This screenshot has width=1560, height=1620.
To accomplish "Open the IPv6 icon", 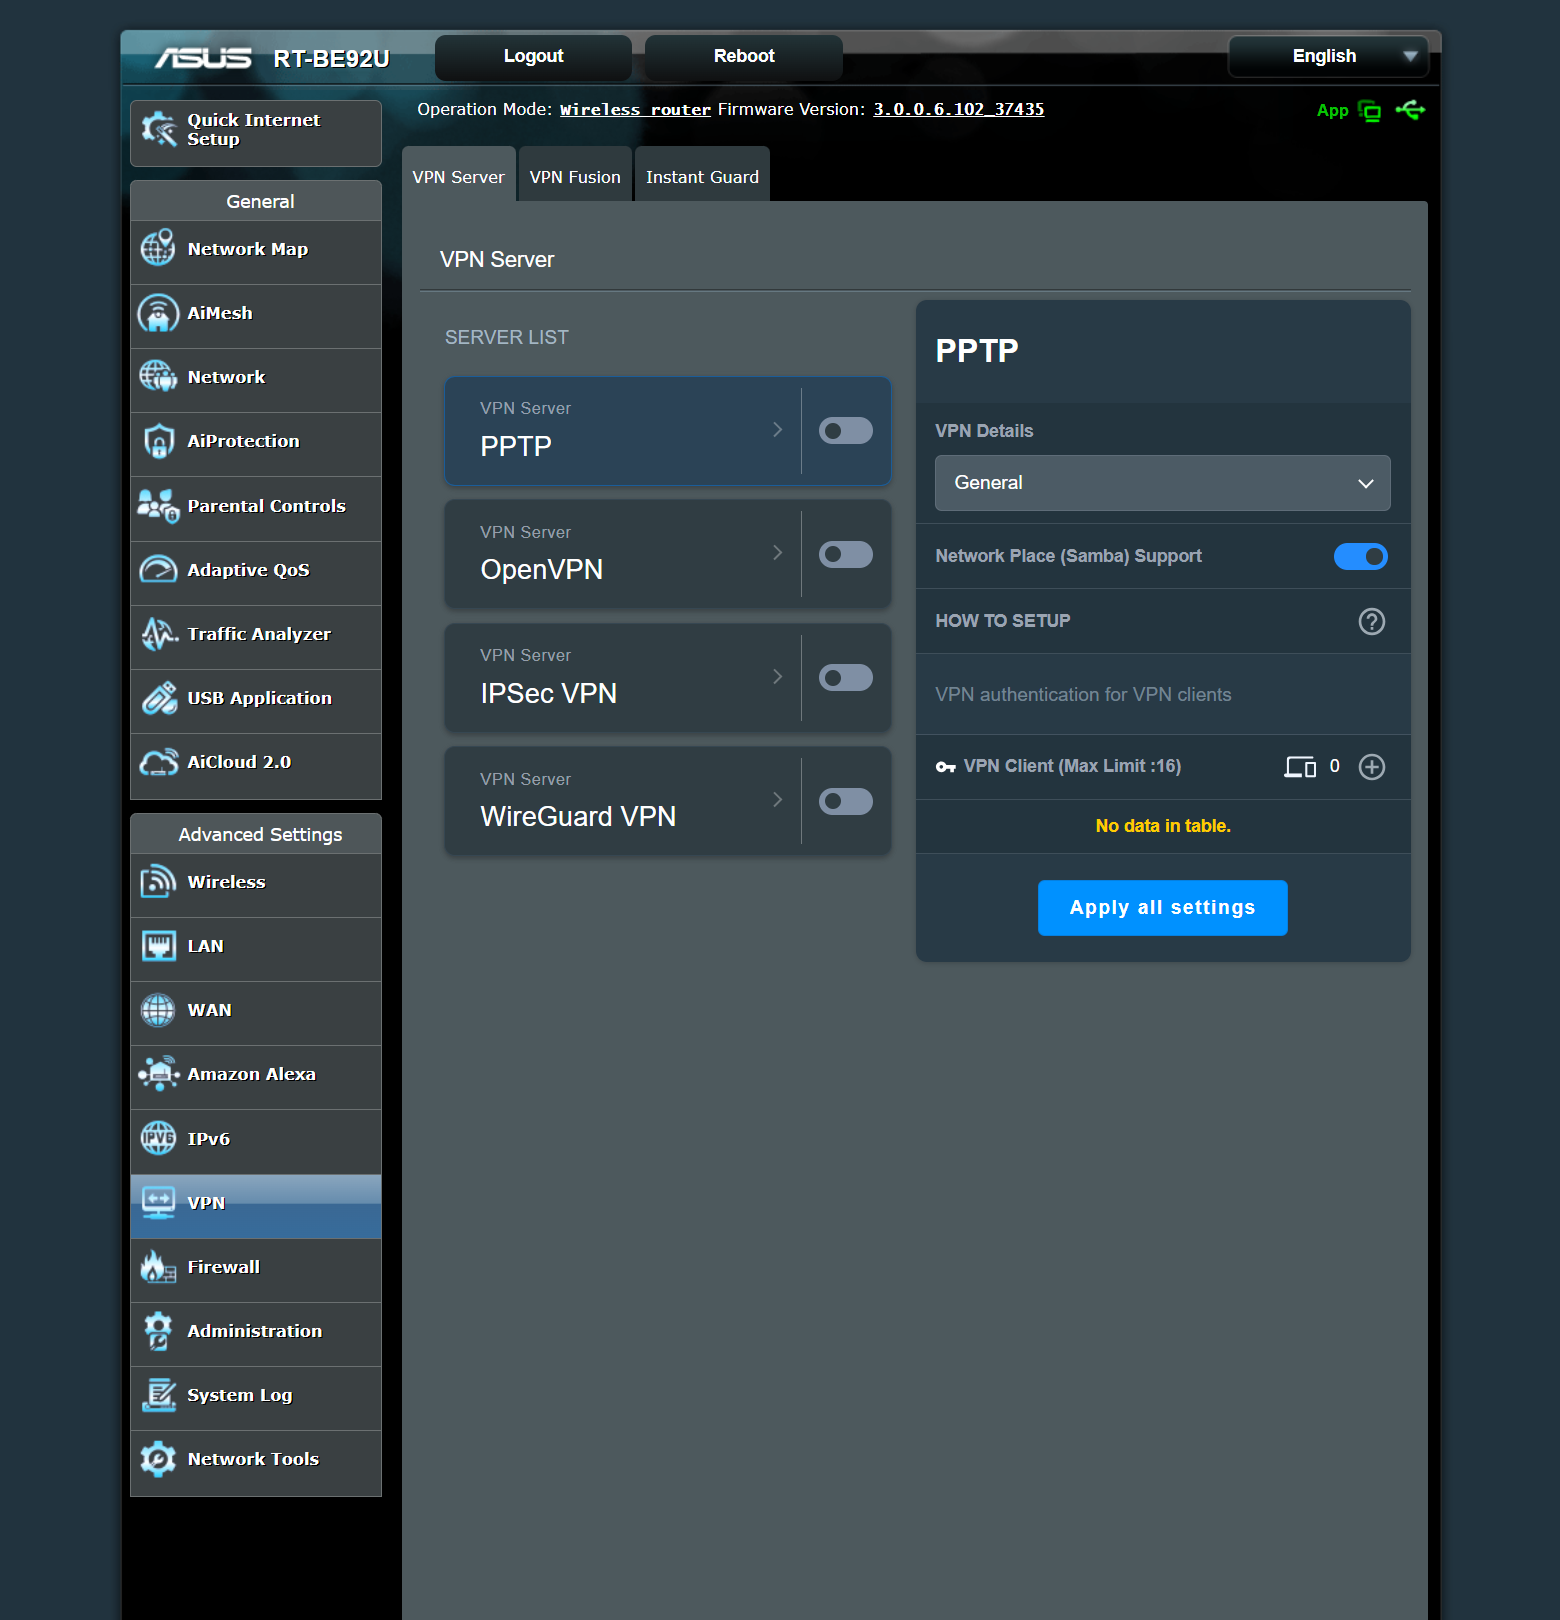I will [158, 1138].
